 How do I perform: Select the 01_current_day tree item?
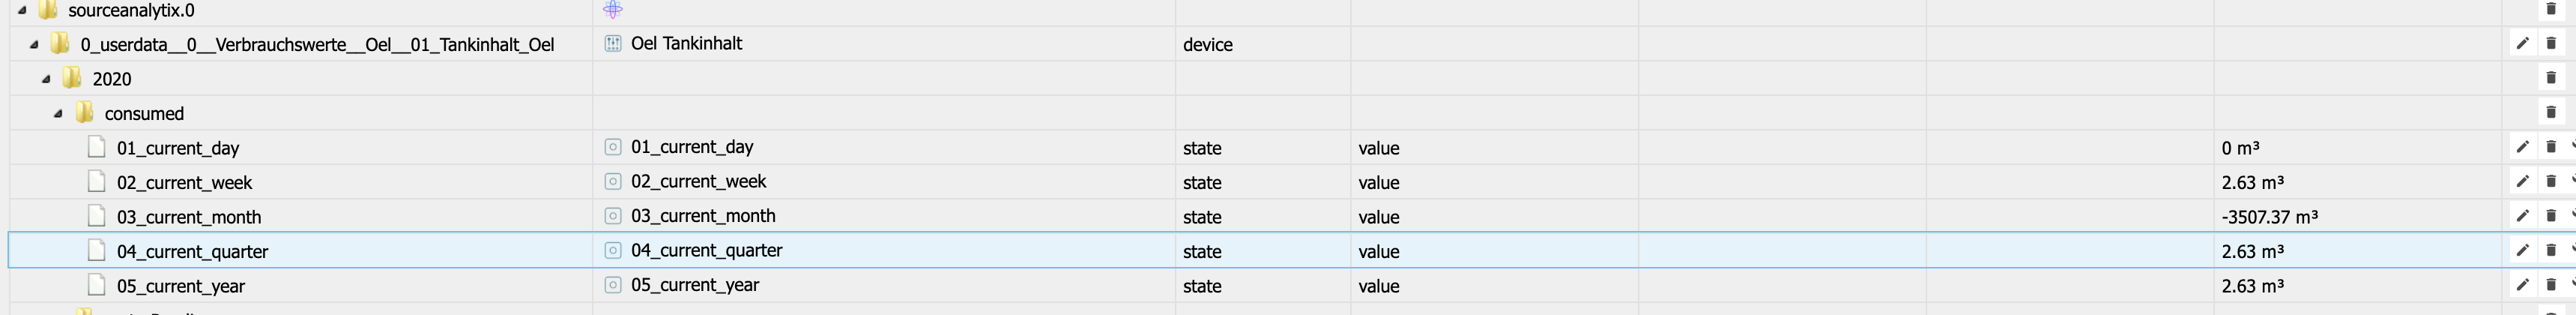[177, 148]
